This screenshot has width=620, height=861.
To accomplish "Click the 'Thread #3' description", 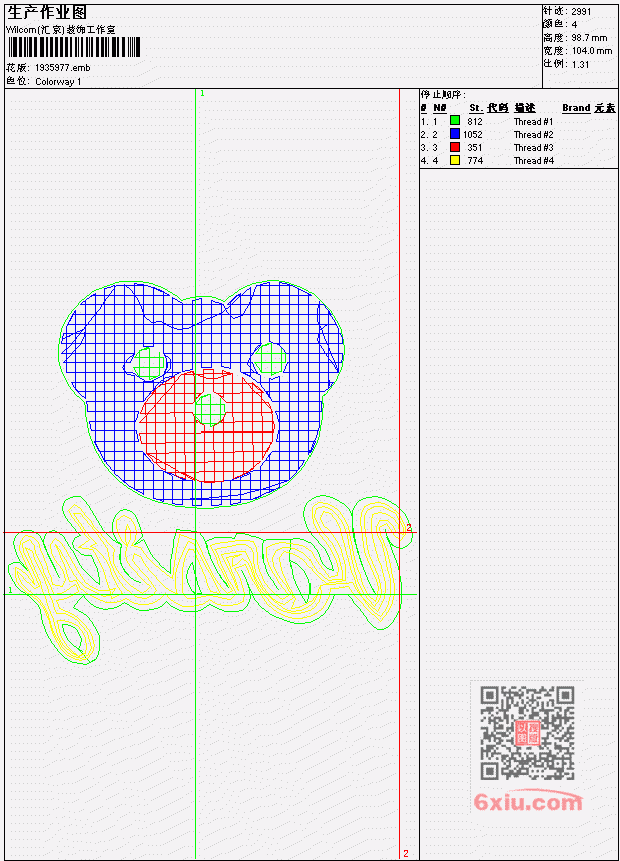I will pos(533,148).
